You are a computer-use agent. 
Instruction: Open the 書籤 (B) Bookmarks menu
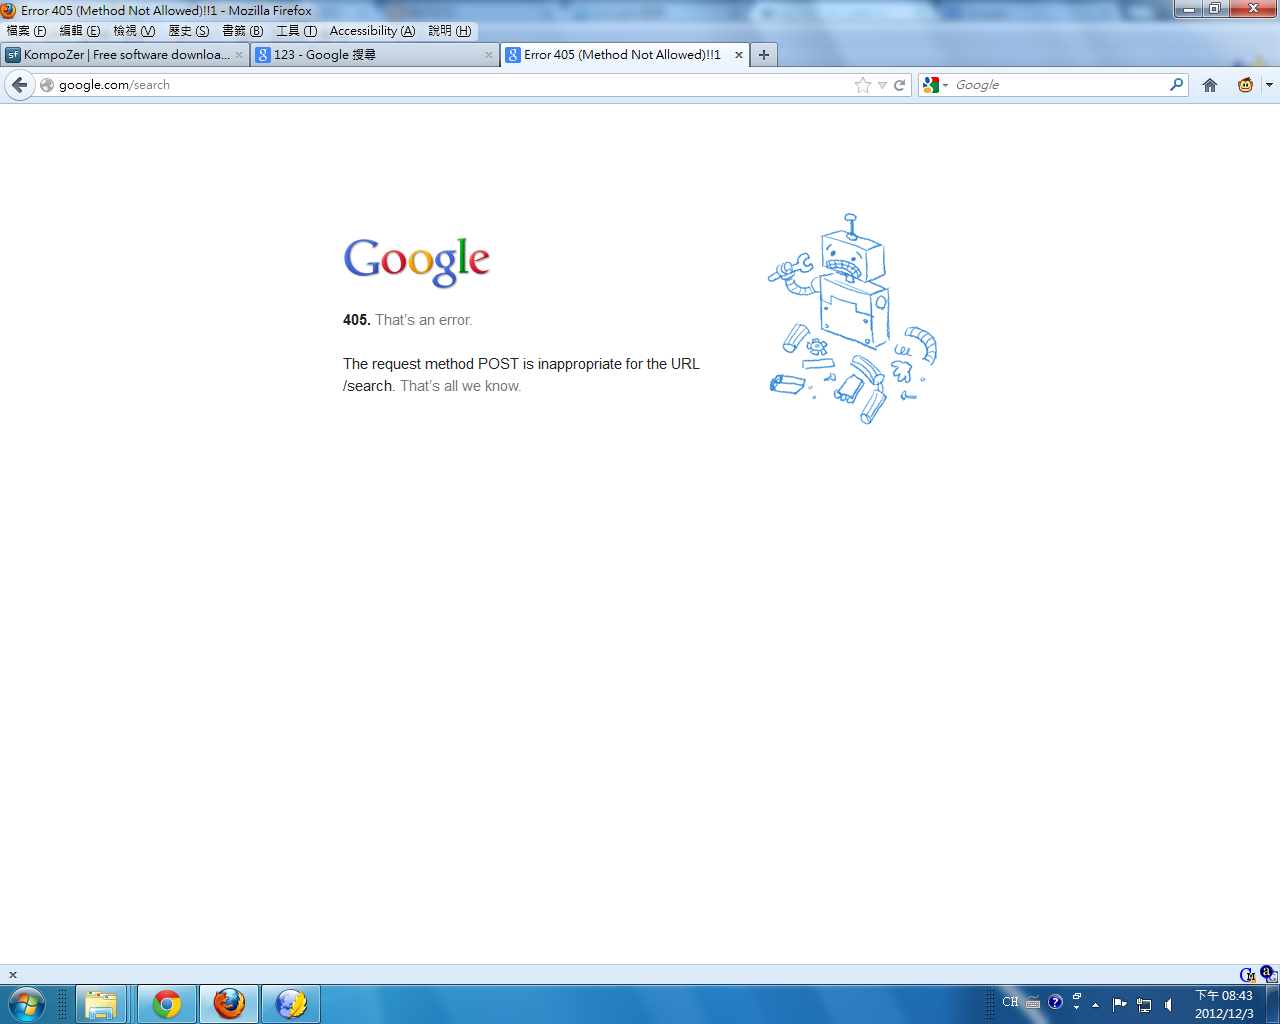(x=243, y=31)
